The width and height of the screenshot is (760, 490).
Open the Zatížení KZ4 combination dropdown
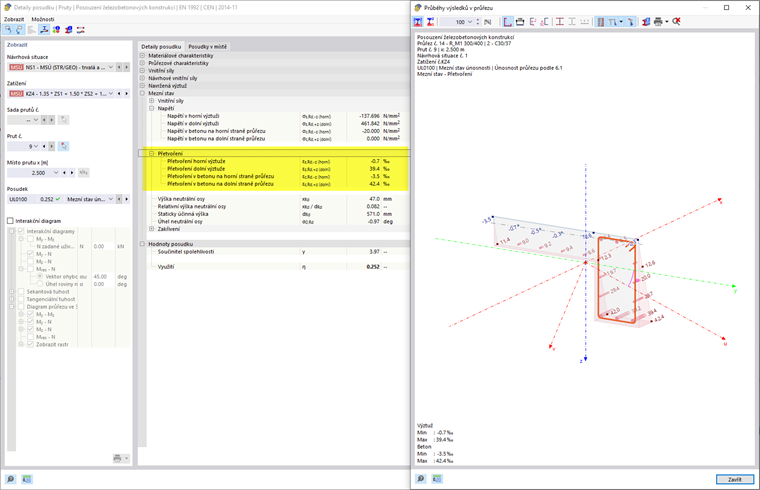(111, 93)
